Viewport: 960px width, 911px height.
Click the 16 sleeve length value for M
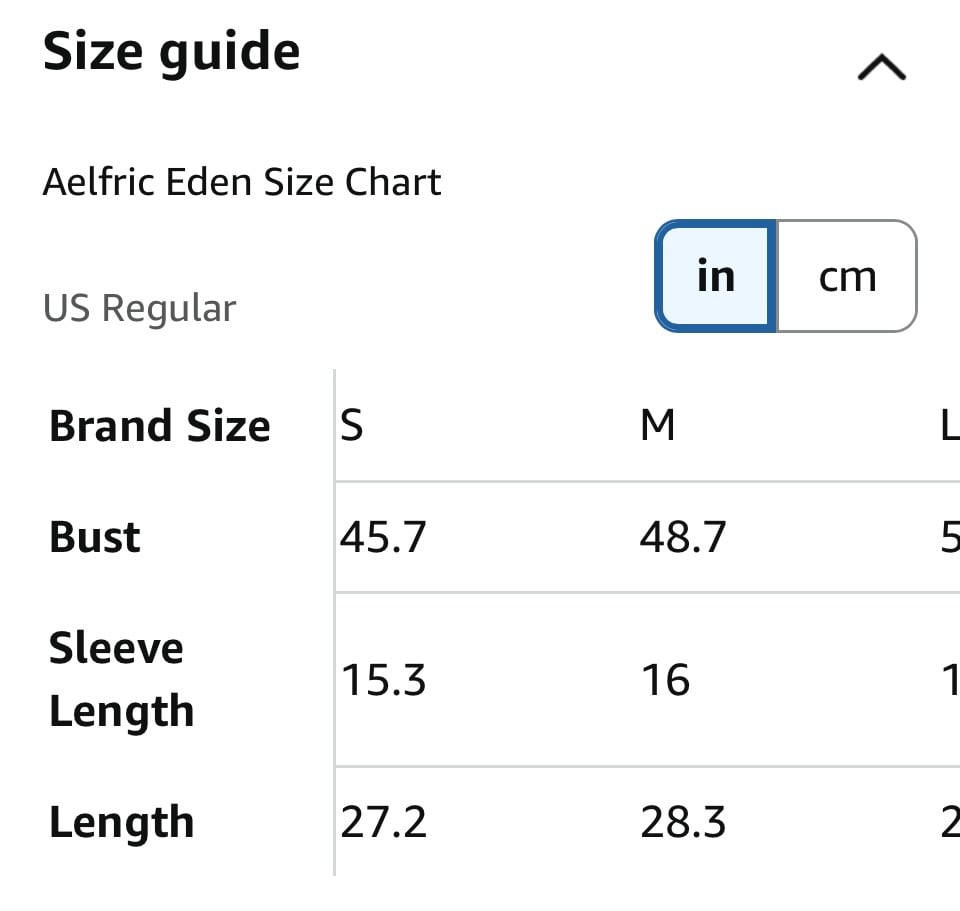pos(666,680)
